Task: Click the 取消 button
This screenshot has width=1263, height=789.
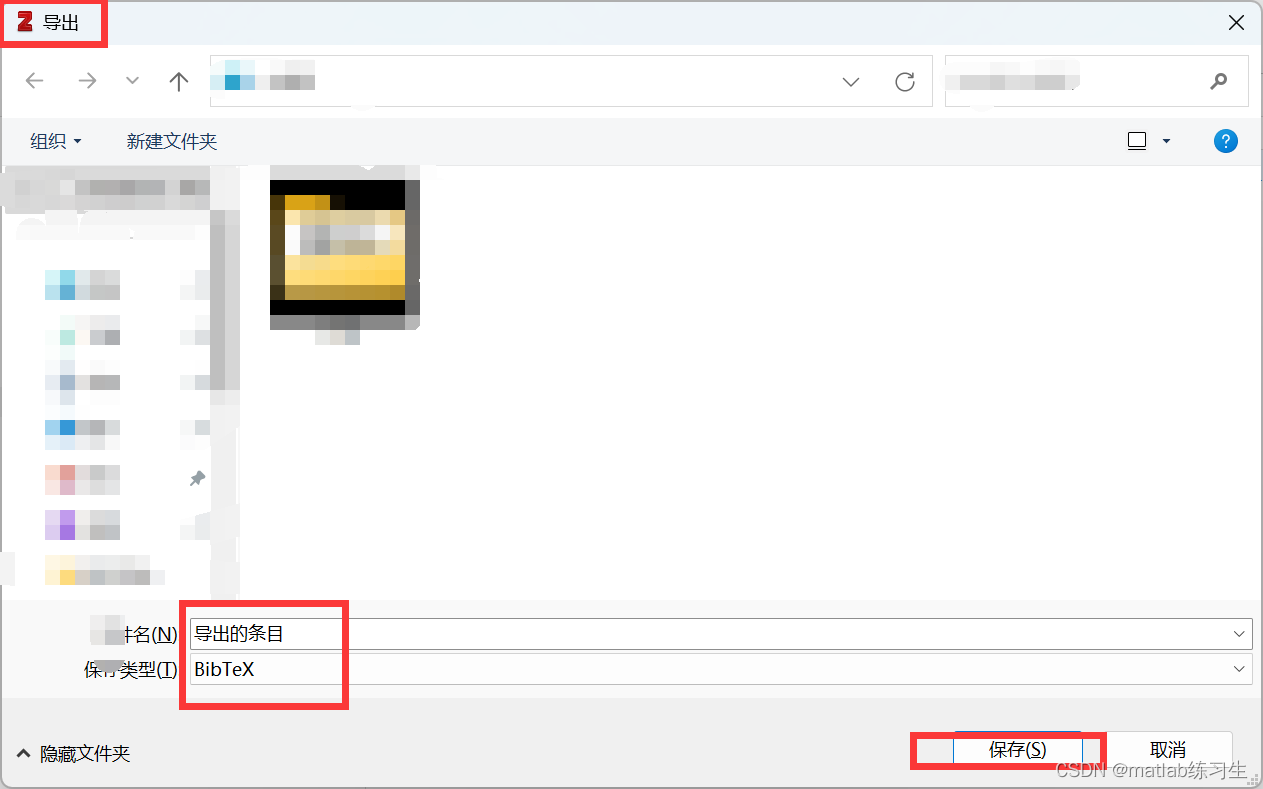Action: [x=1167, y=749]
